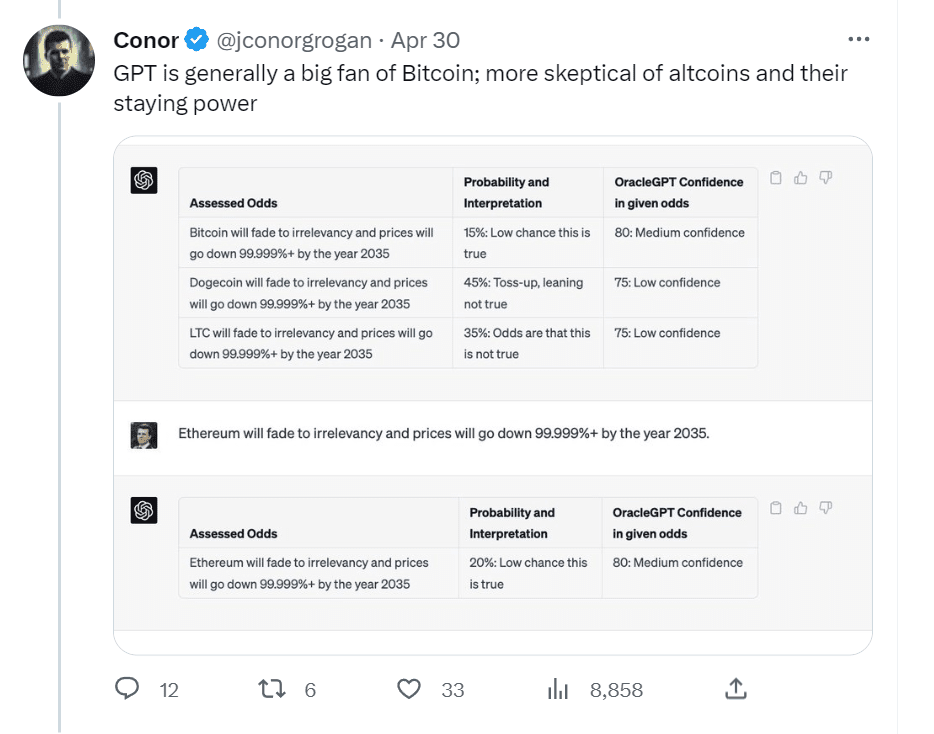Click the display name Conor
Viewport: 934px width, 734px height.
[x=144, y=40]
